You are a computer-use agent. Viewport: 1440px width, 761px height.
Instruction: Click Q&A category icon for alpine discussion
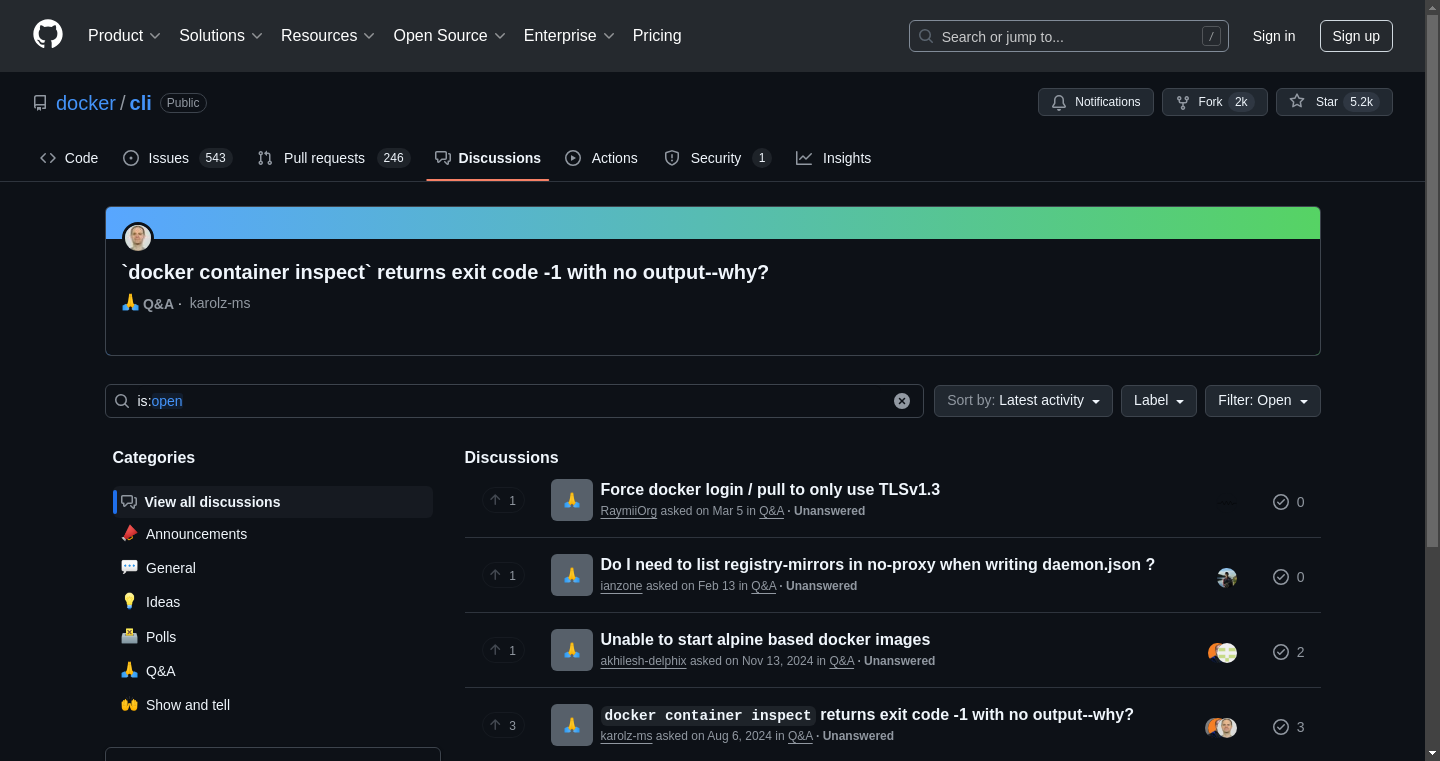pos(572,650)
